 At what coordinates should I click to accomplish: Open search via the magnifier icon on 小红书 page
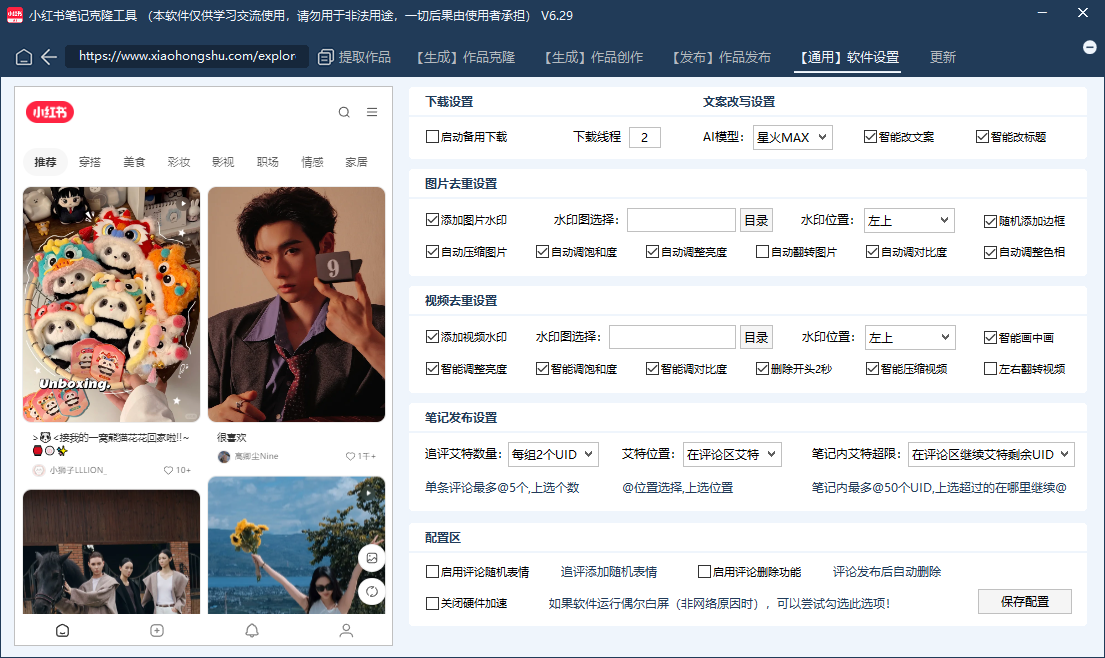(344, 112)
